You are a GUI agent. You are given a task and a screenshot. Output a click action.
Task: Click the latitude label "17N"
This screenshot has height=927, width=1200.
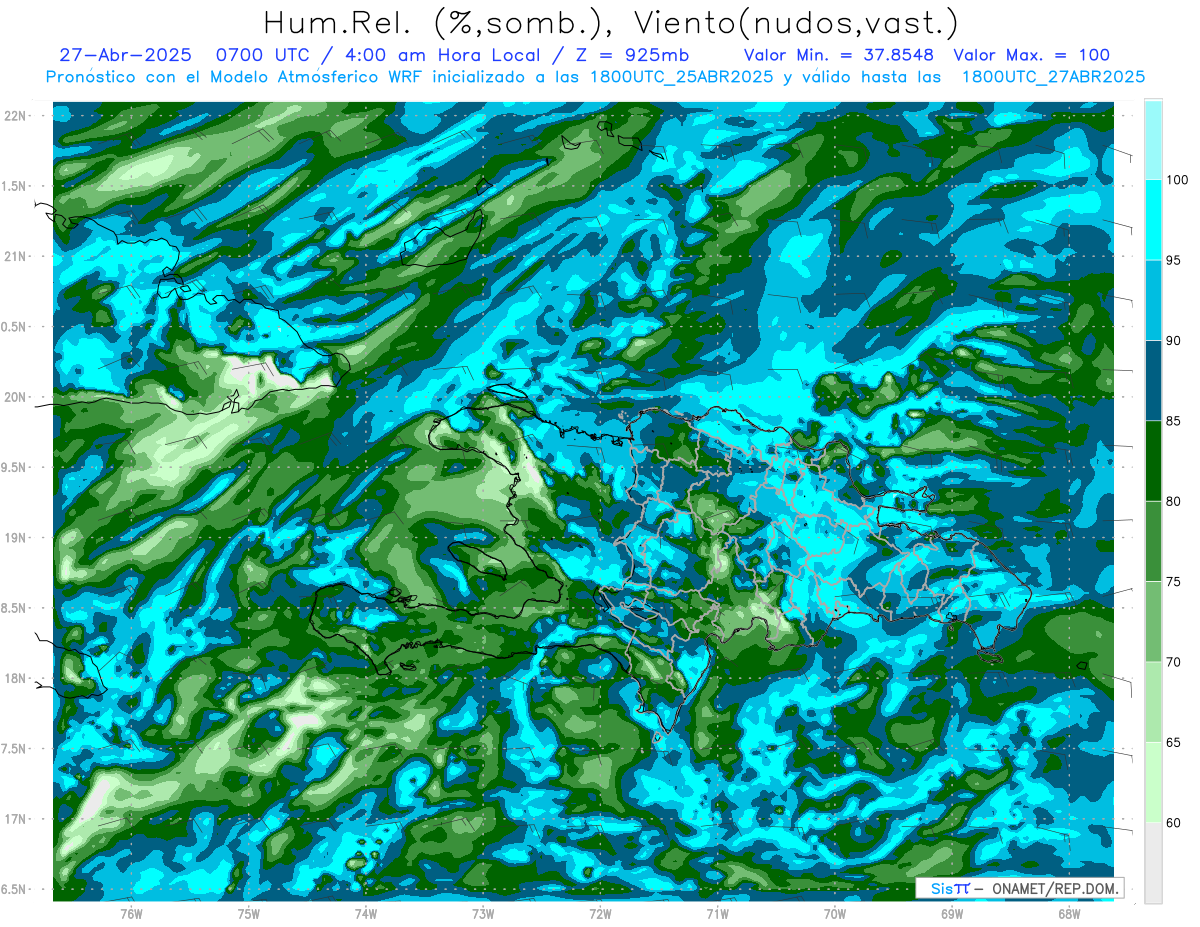[15, 819]
